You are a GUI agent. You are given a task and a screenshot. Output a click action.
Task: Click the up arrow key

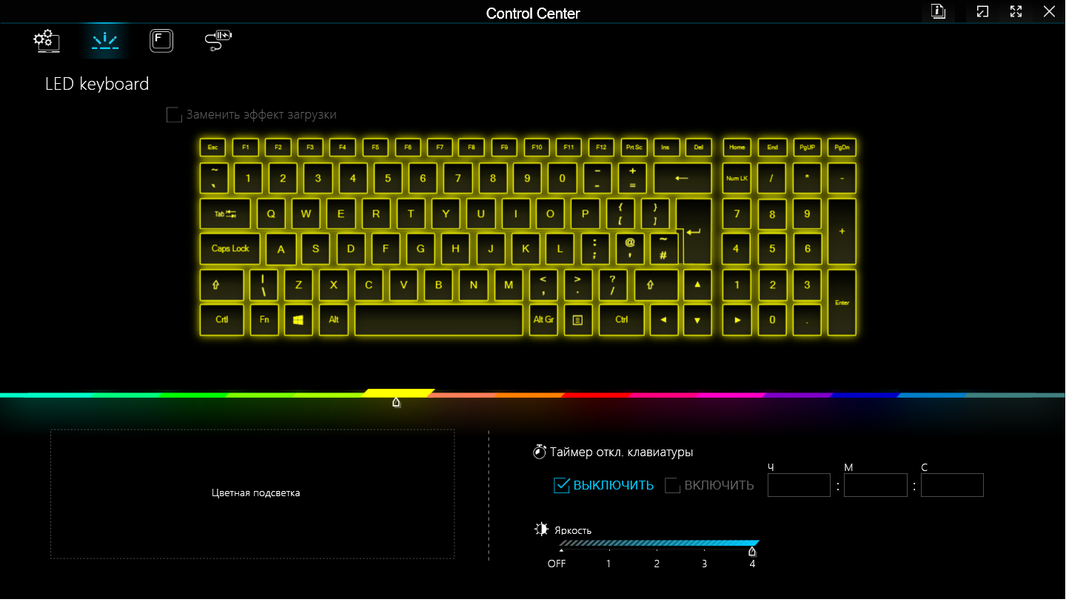[x=698, y=285]
